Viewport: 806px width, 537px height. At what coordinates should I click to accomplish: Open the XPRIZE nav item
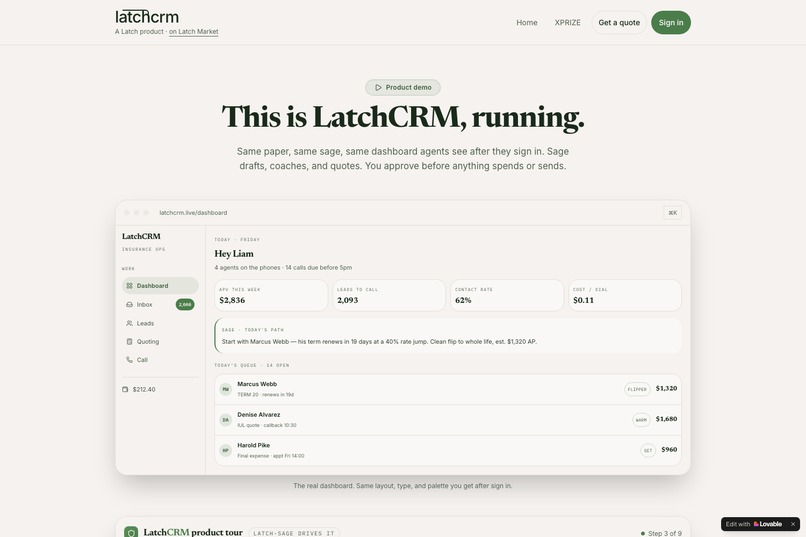coord(567,23)
